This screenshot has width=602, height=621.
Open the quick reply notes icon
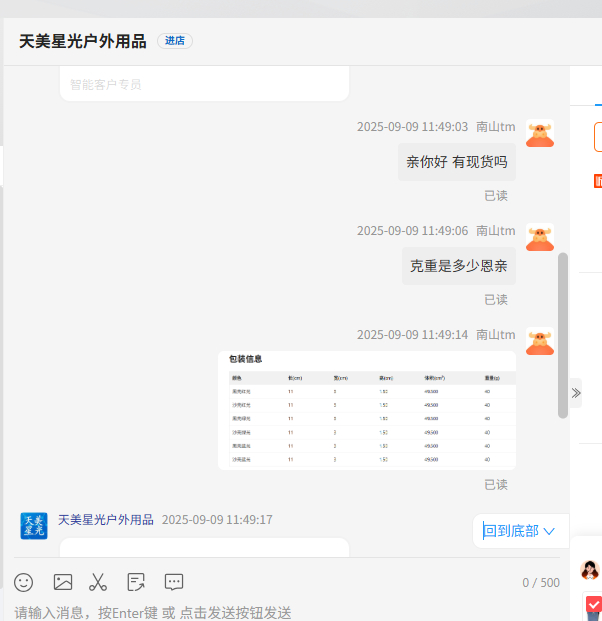pos(136,581)
